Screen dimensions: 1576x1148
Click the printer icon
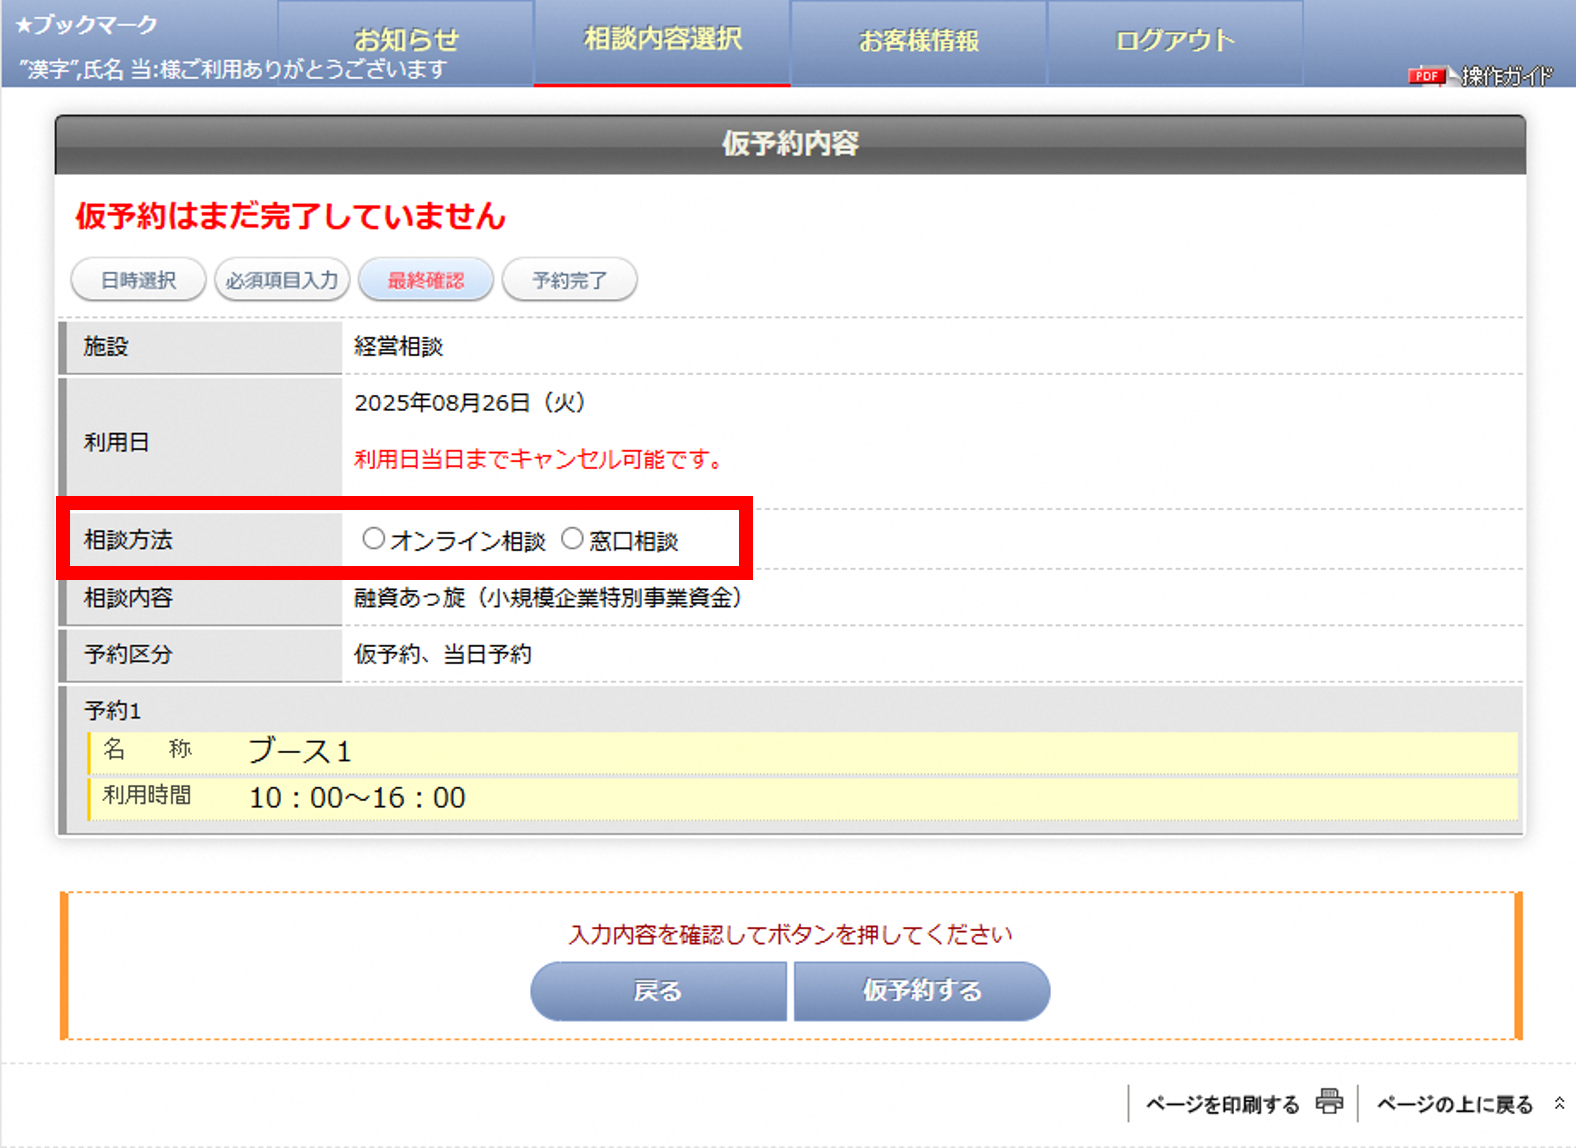click(1329, 1101)
